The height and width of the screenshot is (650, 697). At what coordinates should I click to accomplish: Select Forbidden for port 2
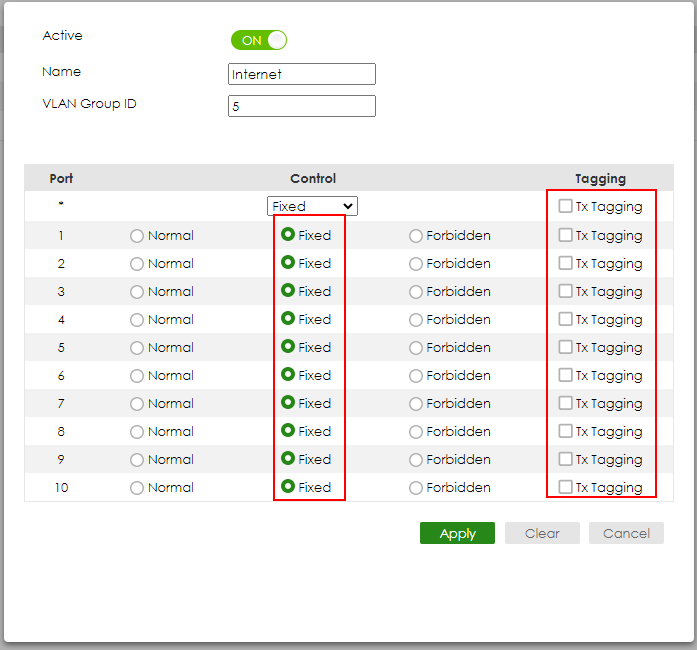click(416, 264)
